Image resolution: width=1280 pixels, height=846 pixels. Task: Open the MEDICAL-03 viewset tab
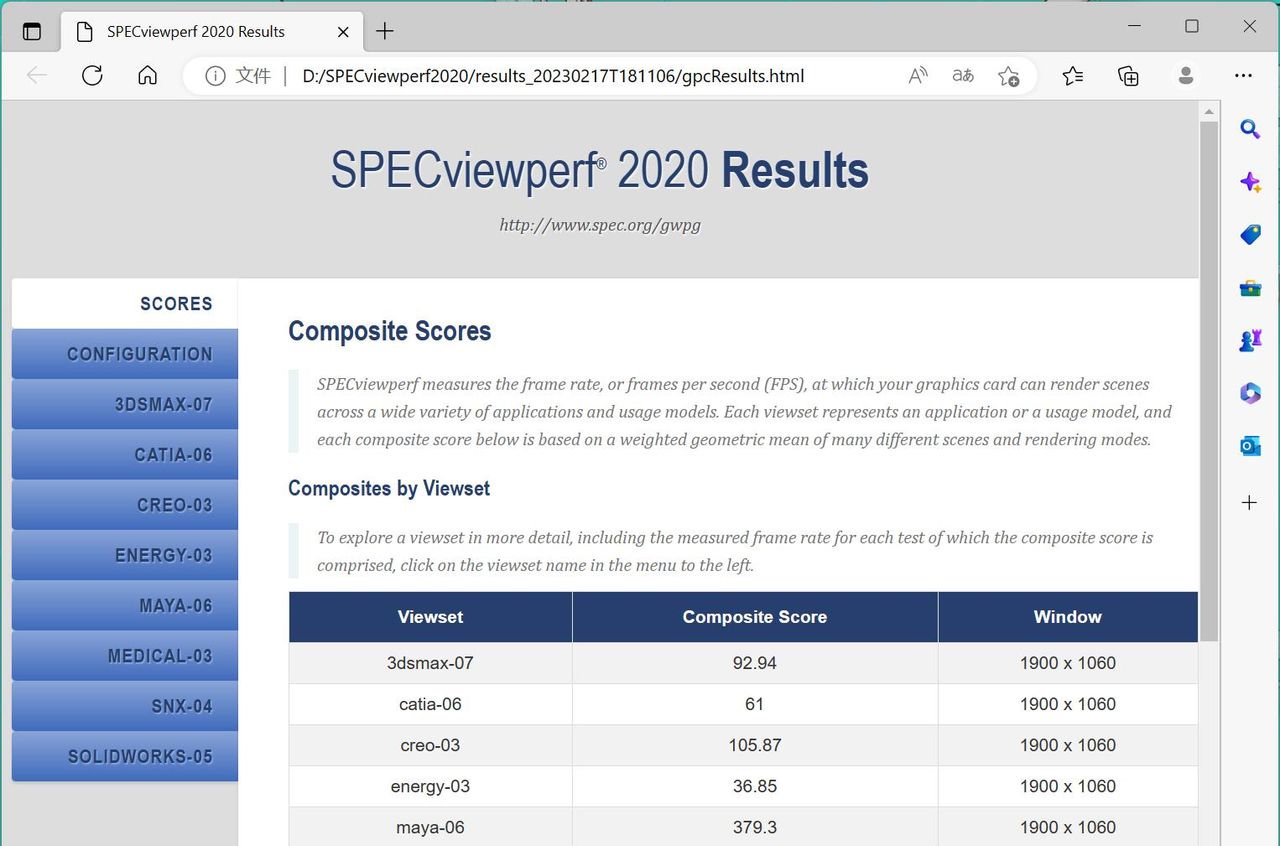point(125,656)
